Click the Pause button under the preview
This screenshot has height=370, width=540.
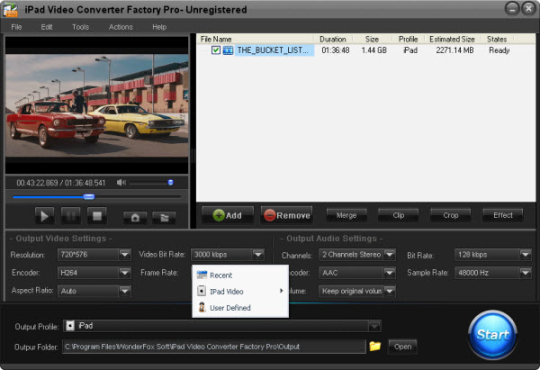click(x=71, y=216)
